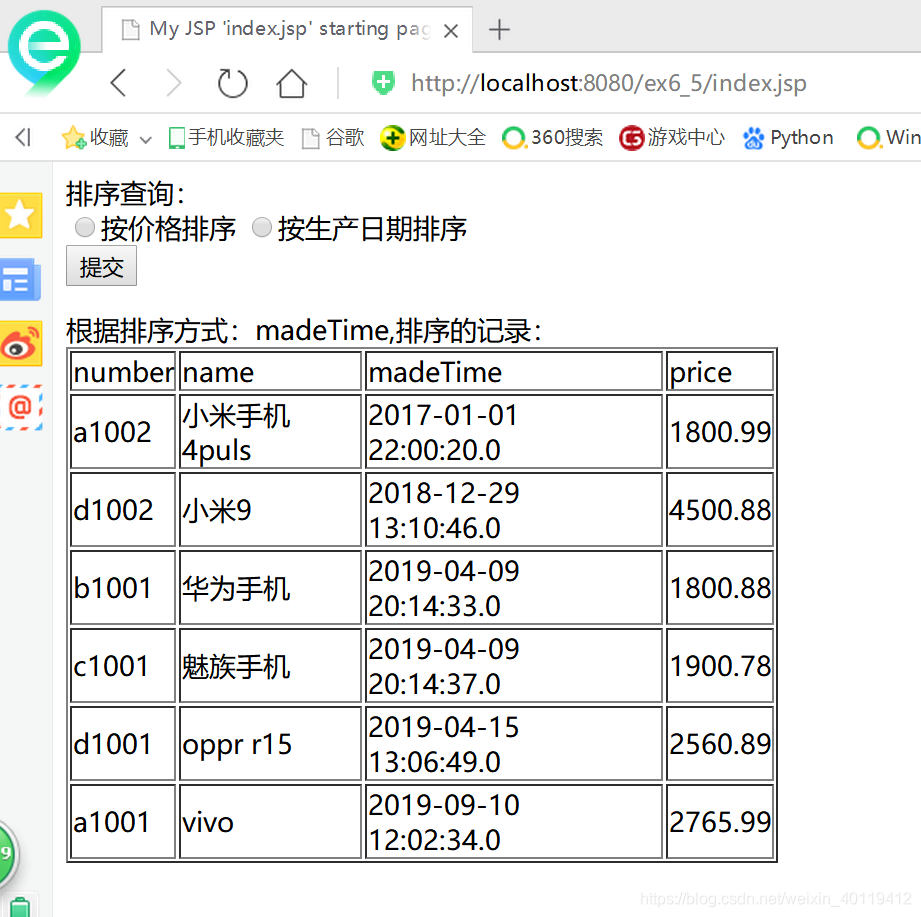Screen dimensions: 921x917
Task: Go back to previous page
Action: [x=119, y=83]
